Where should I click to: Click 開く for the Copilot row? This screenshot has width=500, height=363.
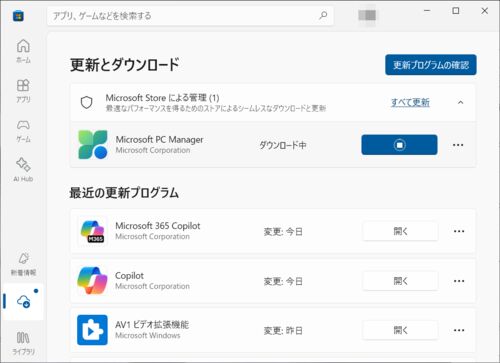click(400, 281)
